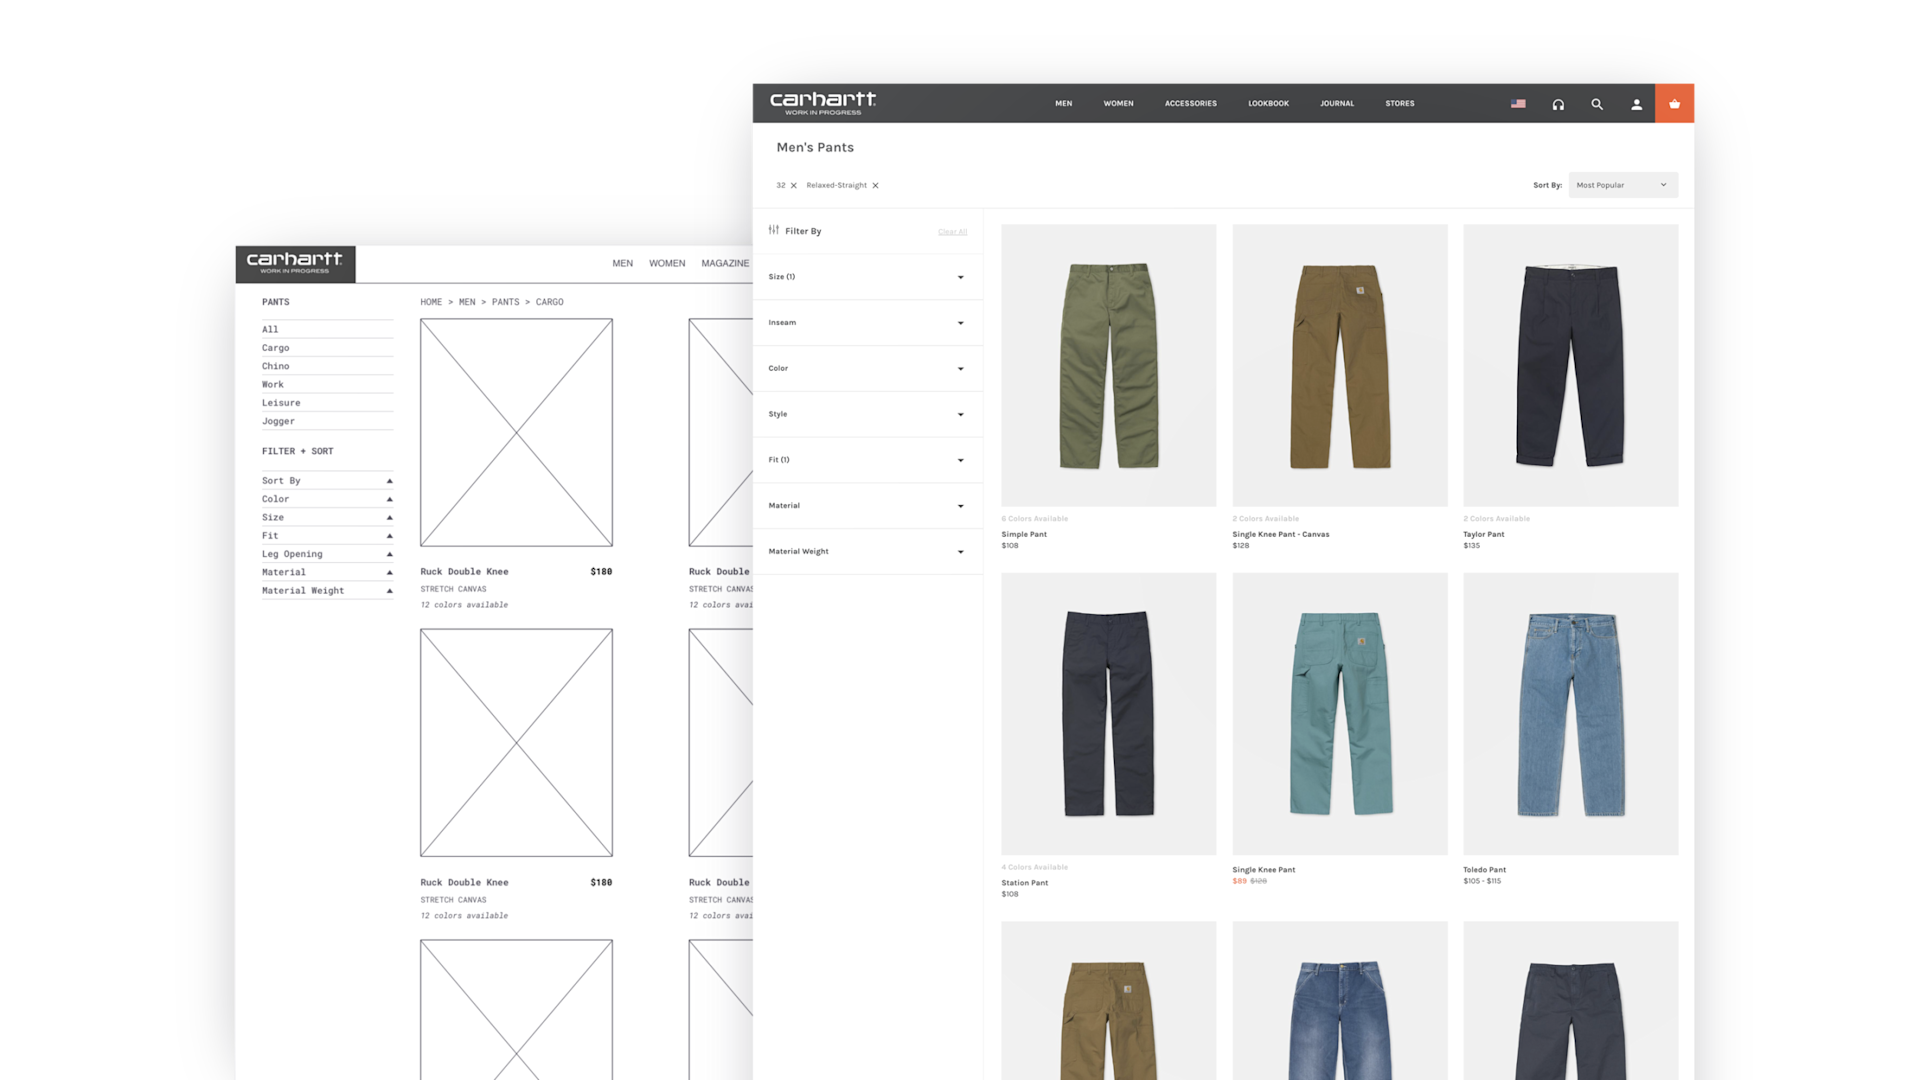
Task: Expand the Color filter section
Action: 866,369
